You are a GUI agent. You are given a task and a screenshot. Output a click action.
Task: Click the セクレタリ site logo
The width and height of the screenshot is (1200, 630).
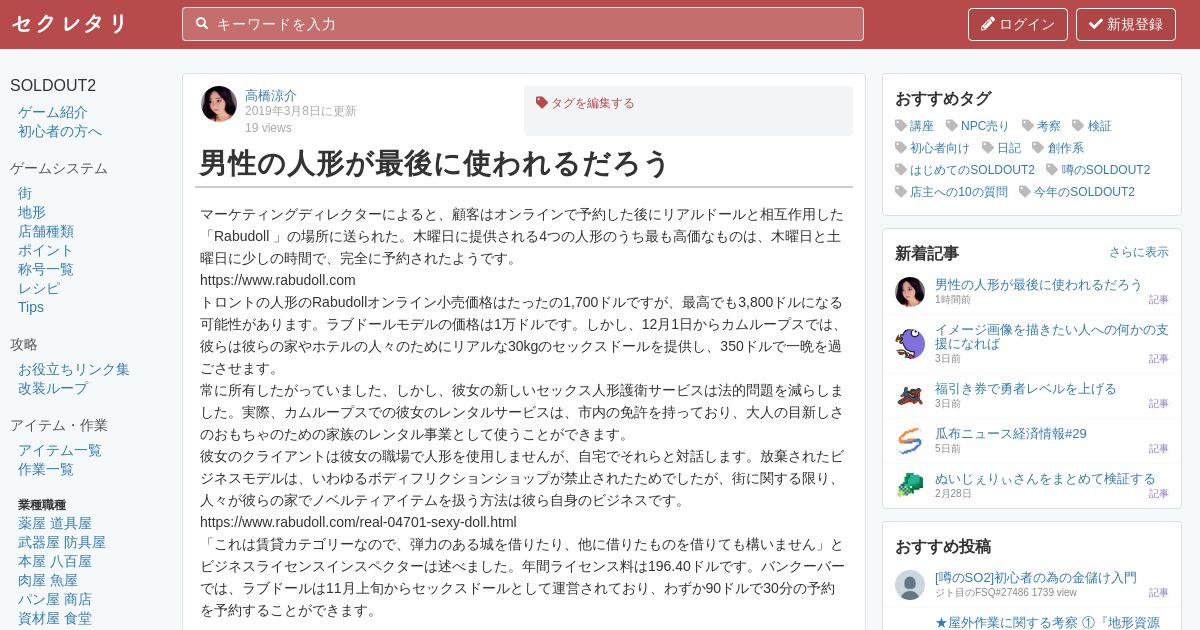(x=70, y=24)
